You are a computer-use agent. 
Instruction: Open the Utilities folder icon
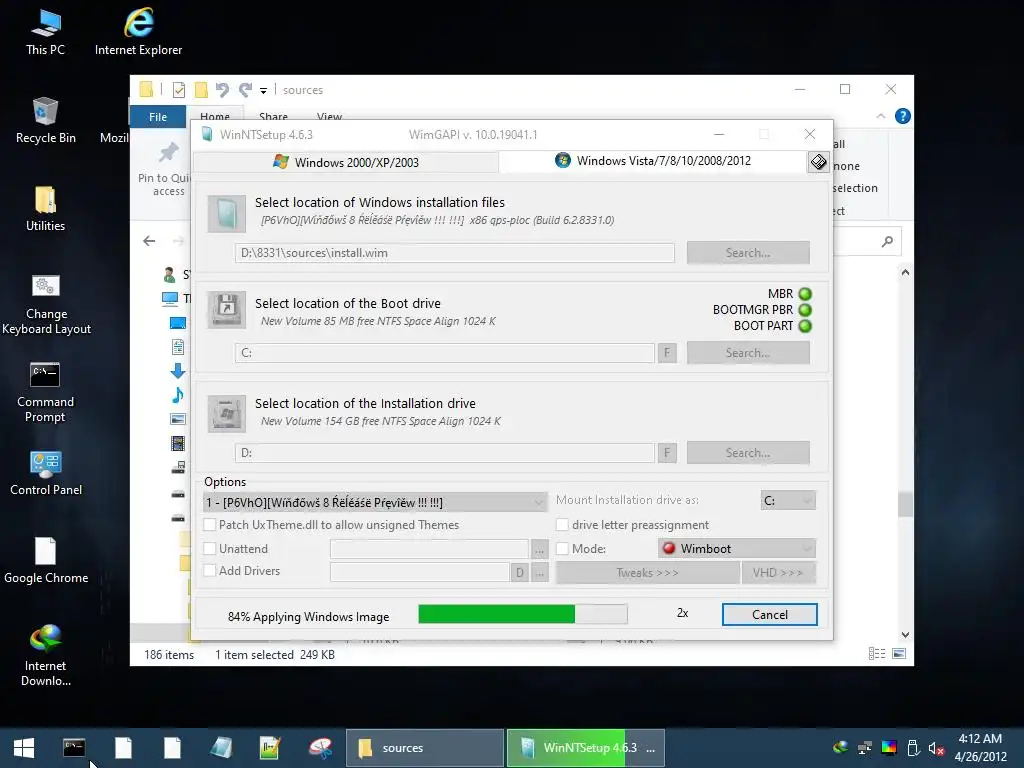tap(45, 208)
